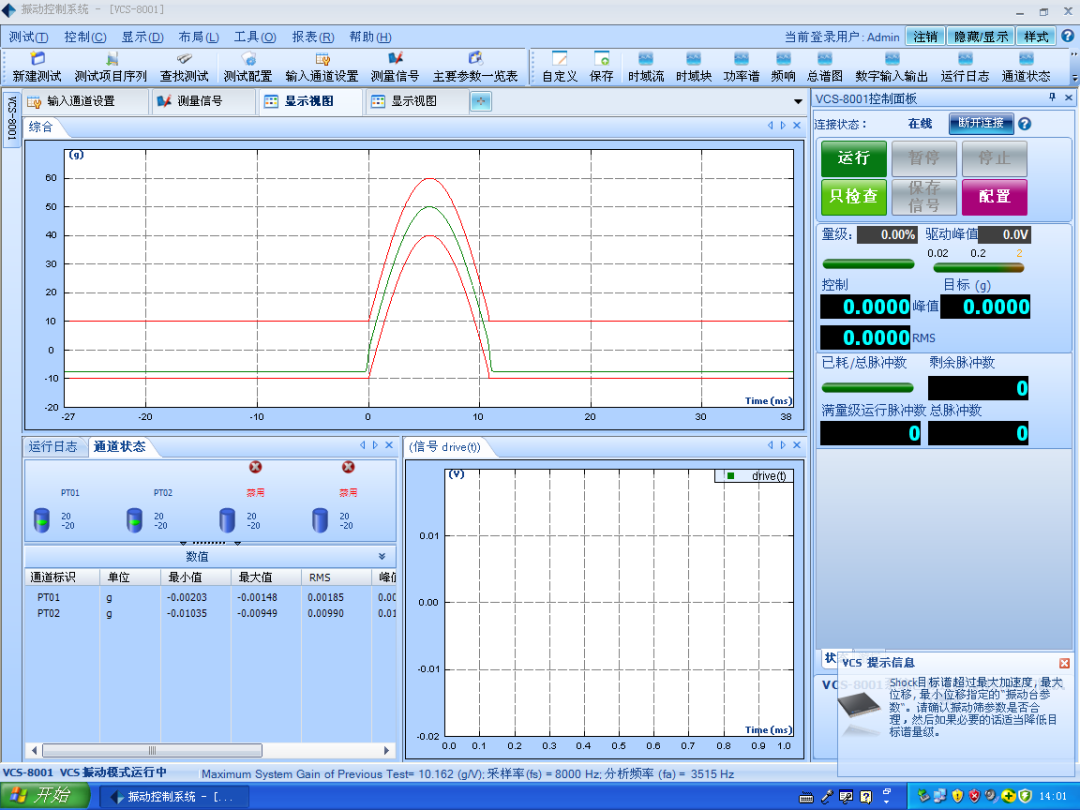Click the green 运行 button
Image resolution: width=1080 pixels, height=810 pixels.
coord(854,158)
